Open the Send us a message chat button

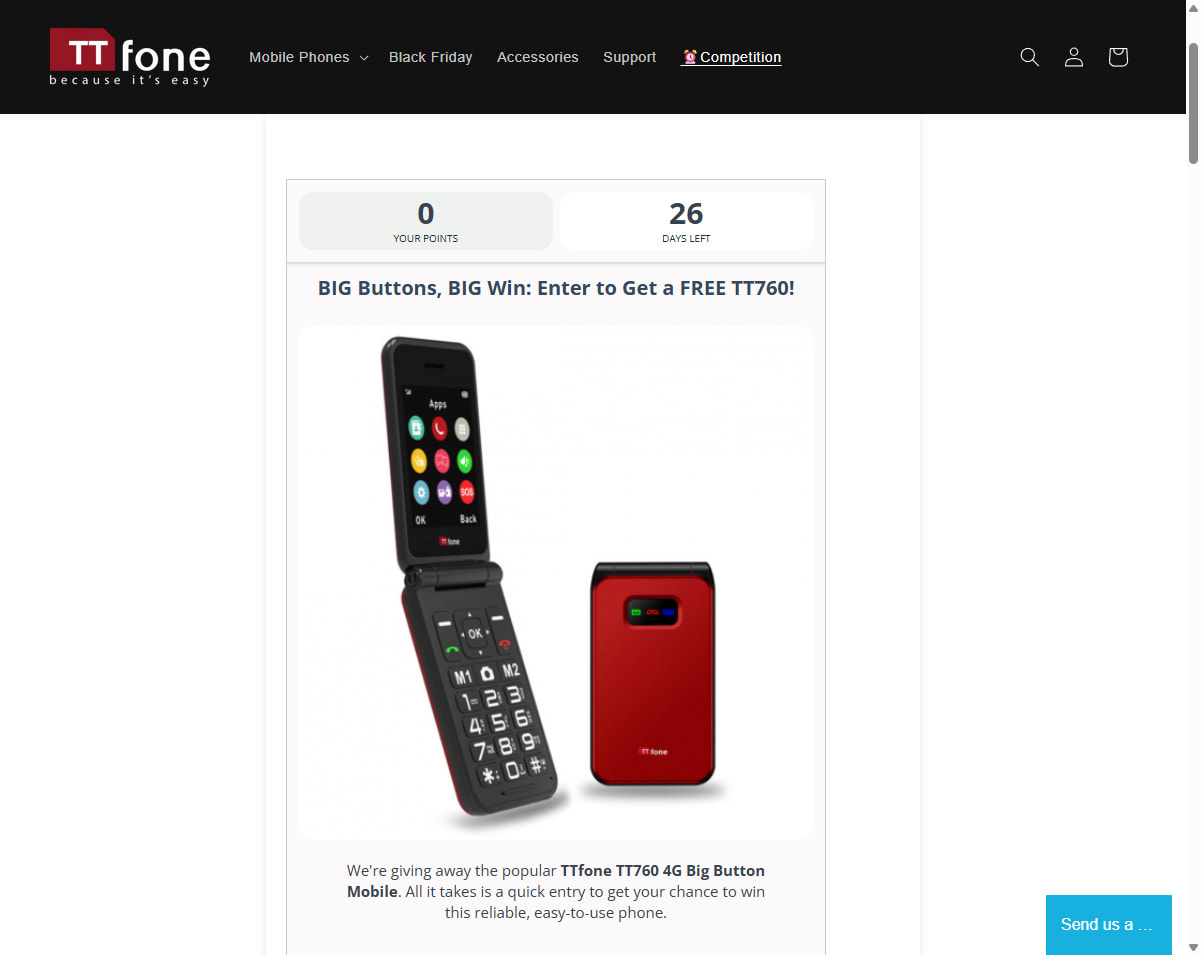(1108, 925)
